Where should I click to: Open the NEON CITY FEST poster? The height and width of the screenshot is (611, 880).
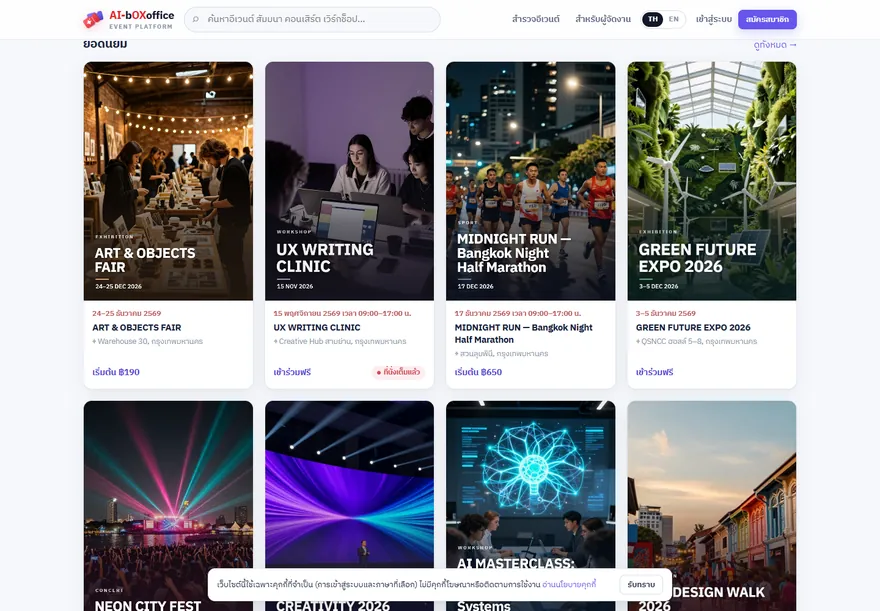[168, 506]
